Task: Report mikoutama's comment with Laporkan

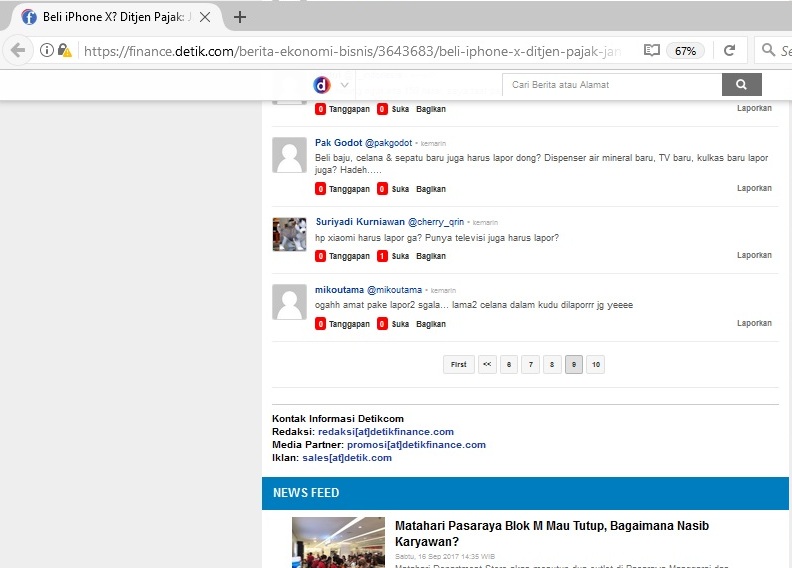Action: coord(754,323)
